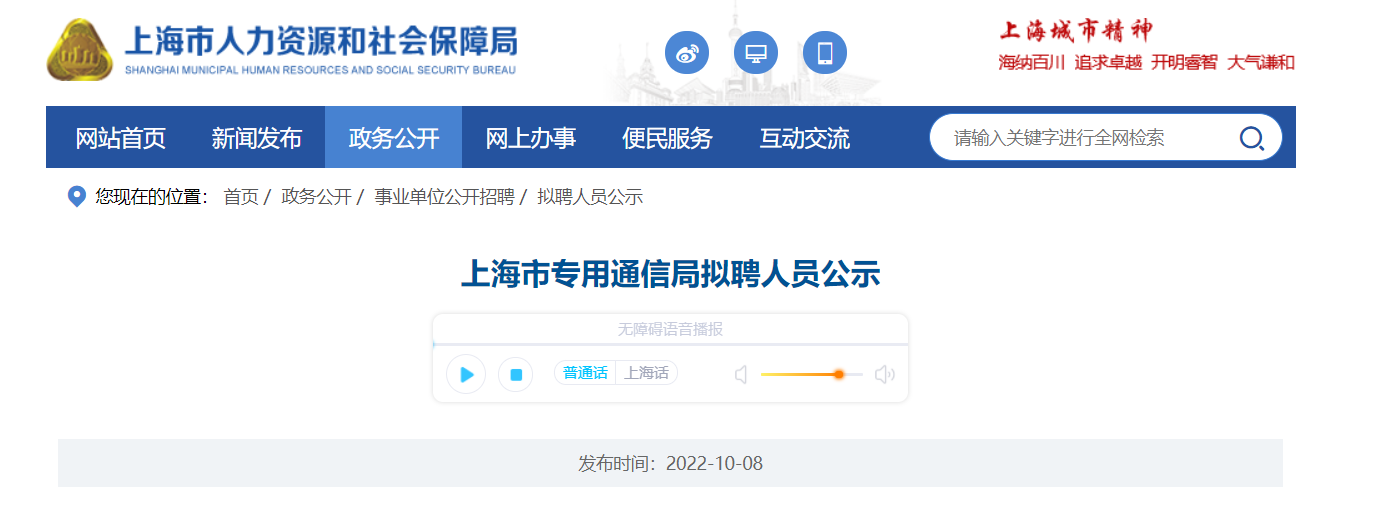Go to 政务公开 breadcrumb link

(317, 197)
